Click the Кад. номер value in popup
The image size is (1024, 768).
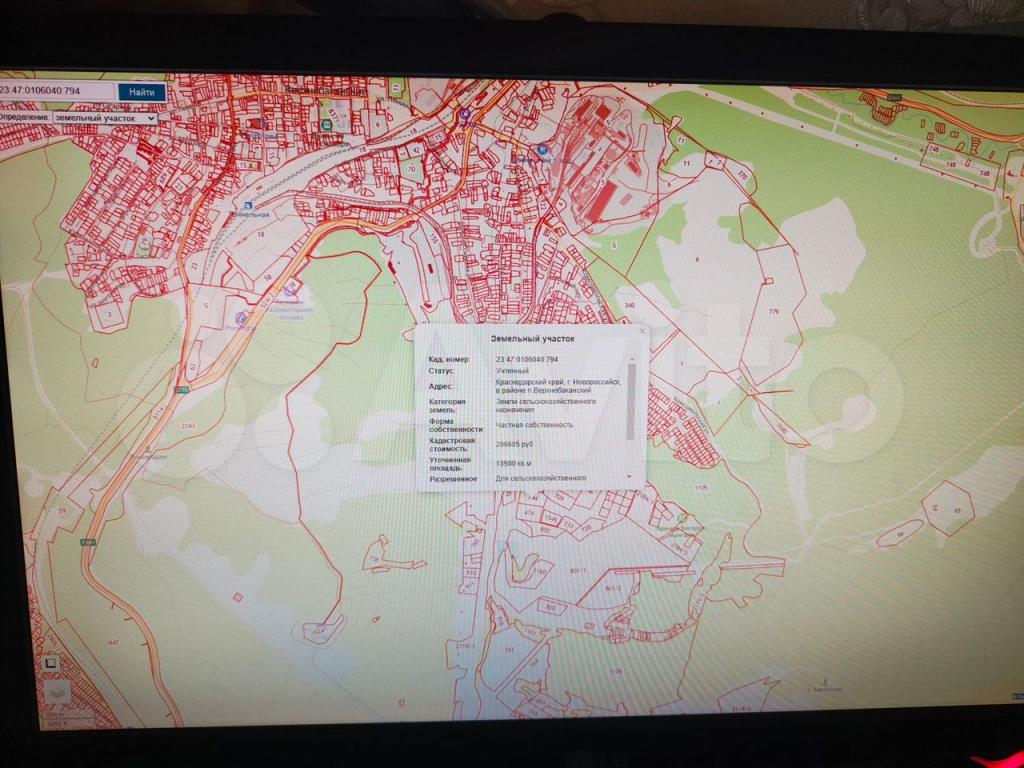pyautogui.click(x=527, y=358)
